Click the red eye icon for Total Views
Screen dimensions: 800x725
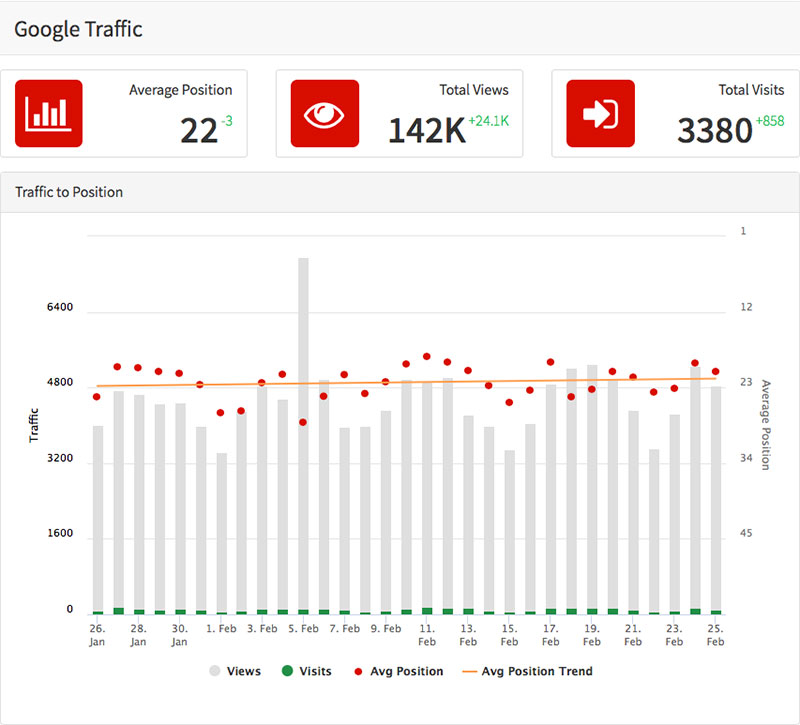pyautogui.click(x=324, y=113)
